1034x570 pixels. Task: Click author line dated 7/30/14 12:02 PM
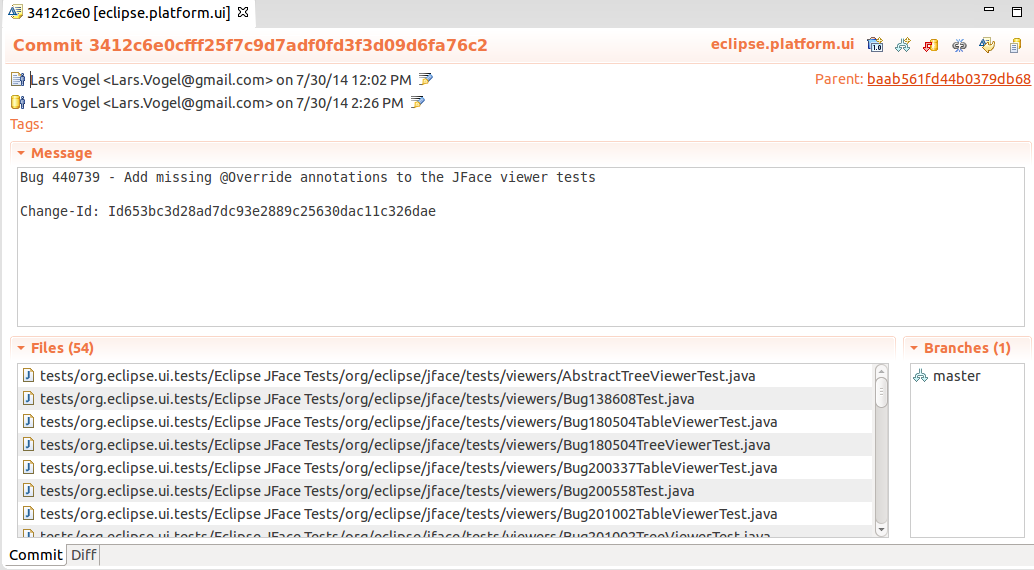(x=221, y=80)
